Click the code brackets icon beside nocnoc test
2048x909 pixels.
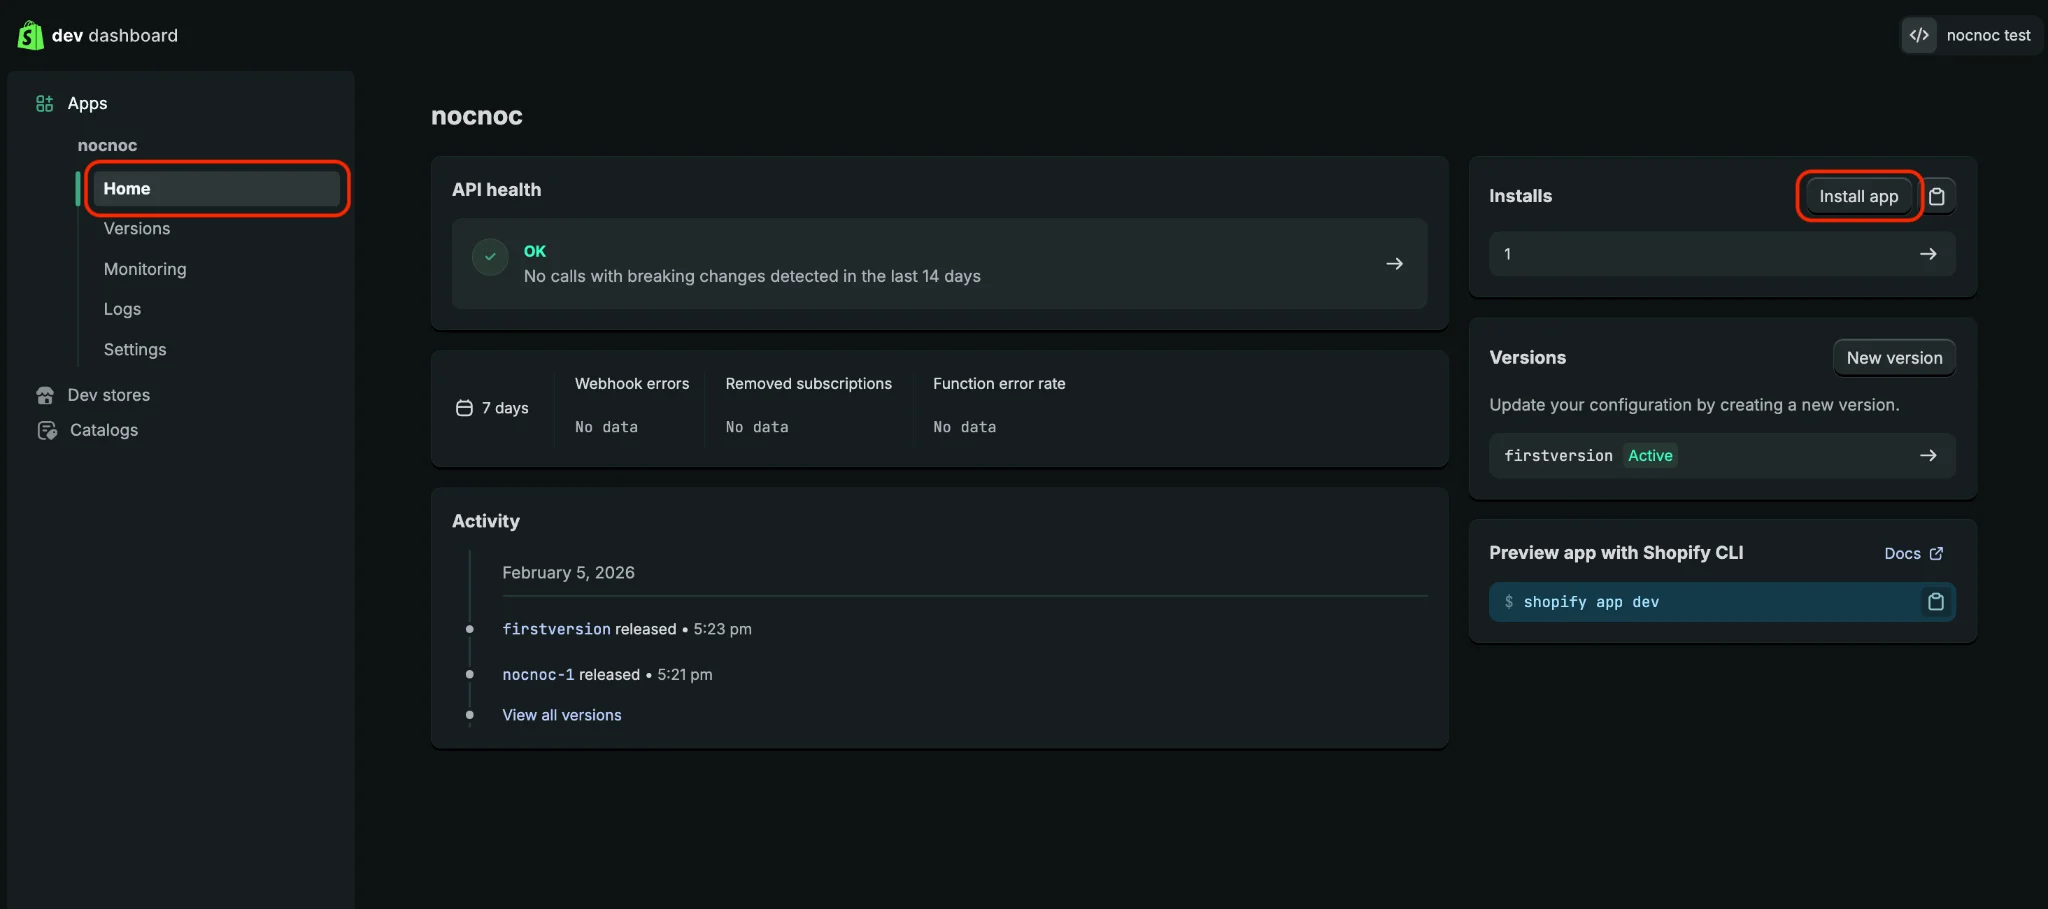1919,36
